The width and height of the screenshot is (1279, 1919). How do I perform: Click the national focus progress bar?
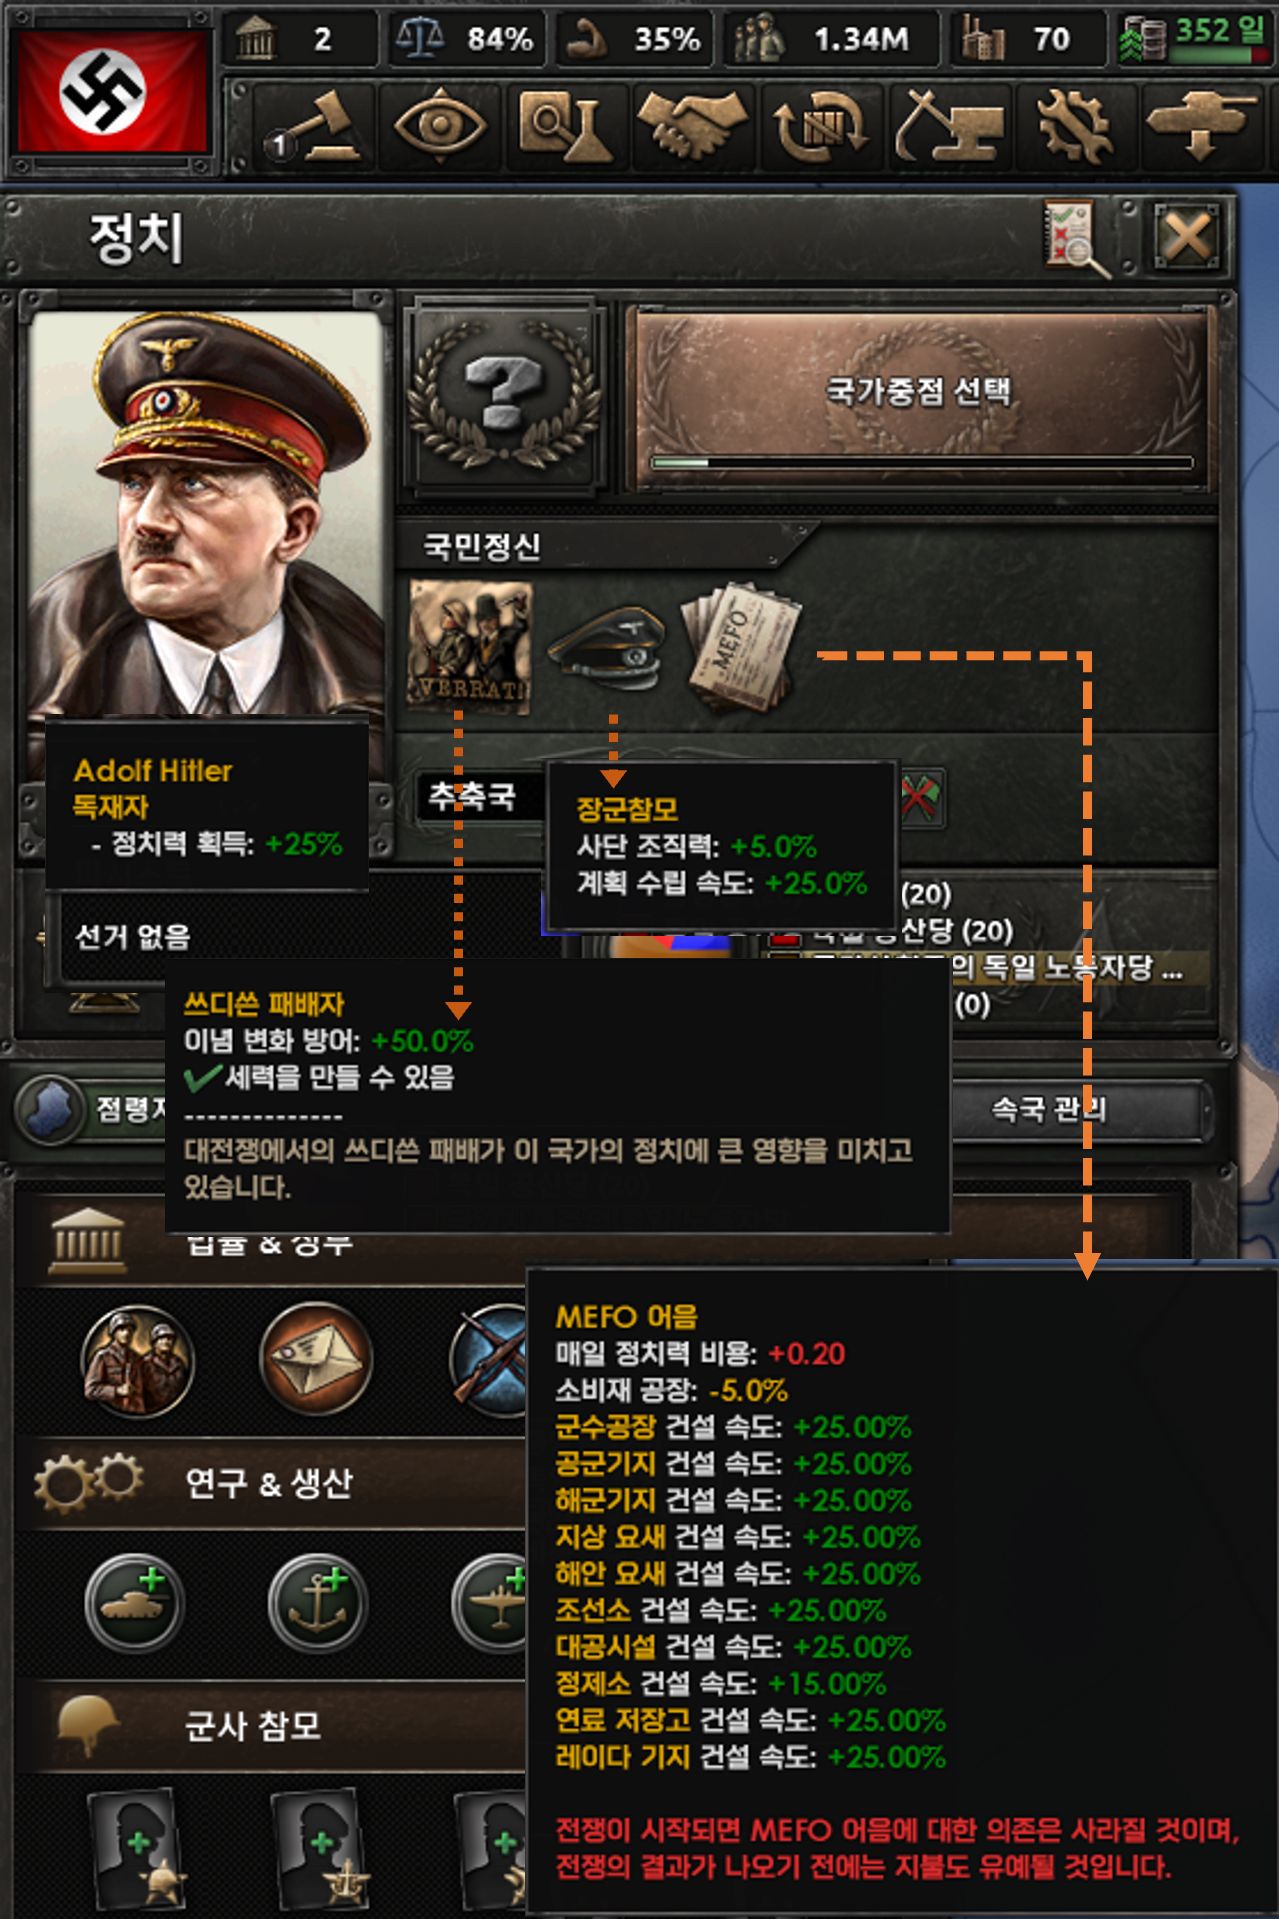(x=921, y=463)
